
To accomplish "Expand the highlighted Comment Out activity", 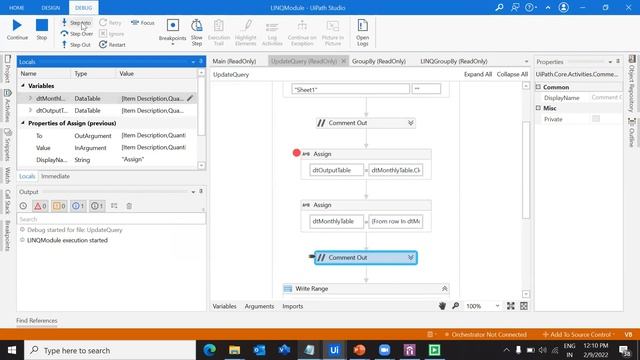I will (x=411, y=258).
